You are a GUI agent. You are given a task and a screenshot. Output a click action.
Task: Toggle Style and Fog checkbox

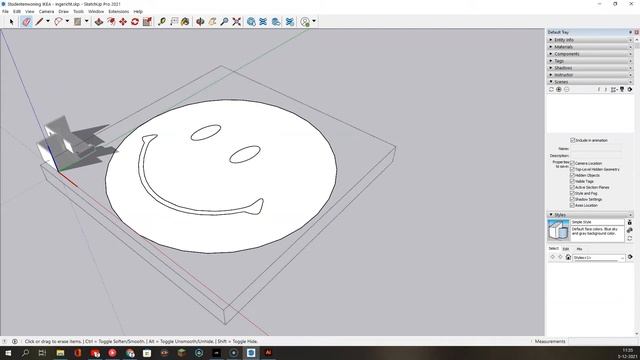(x=572, y=193)
